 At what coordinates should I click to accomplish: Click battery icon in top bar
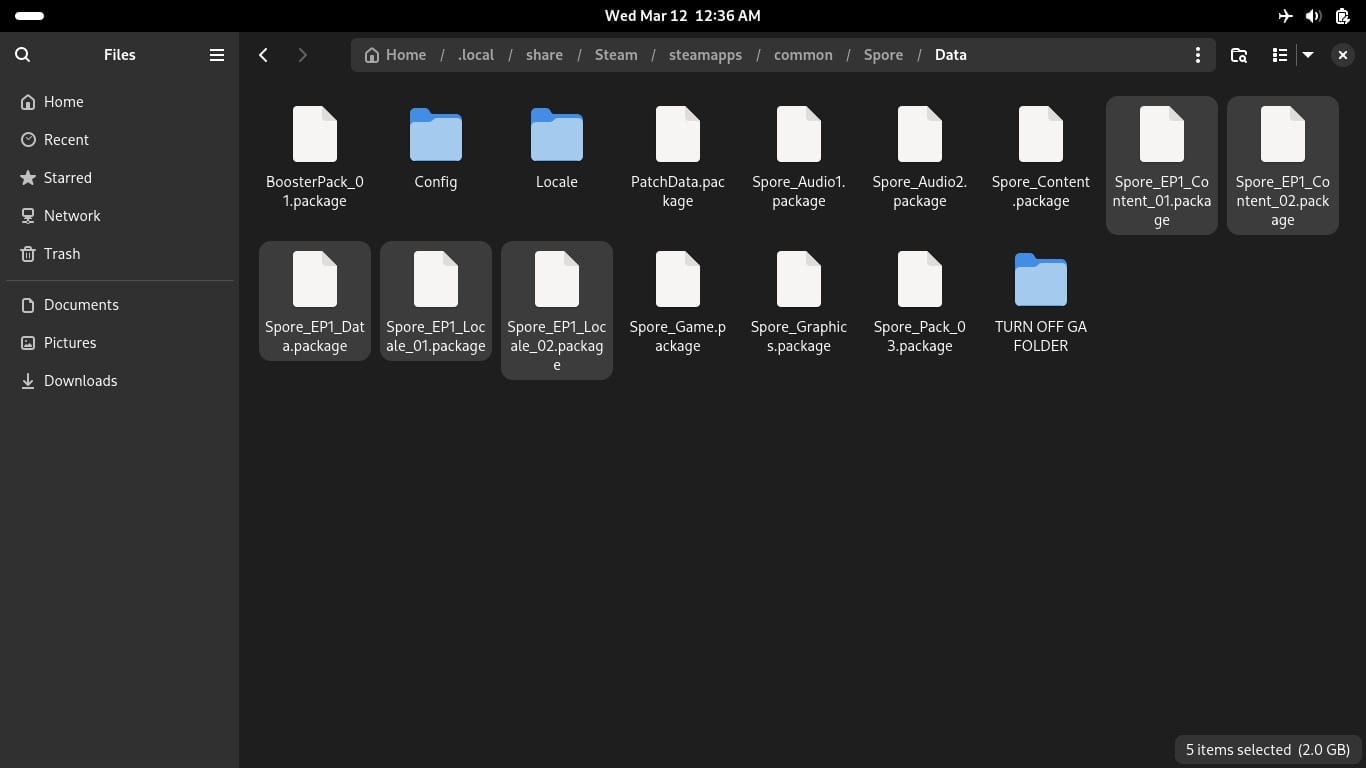(x=1343, y=16)
